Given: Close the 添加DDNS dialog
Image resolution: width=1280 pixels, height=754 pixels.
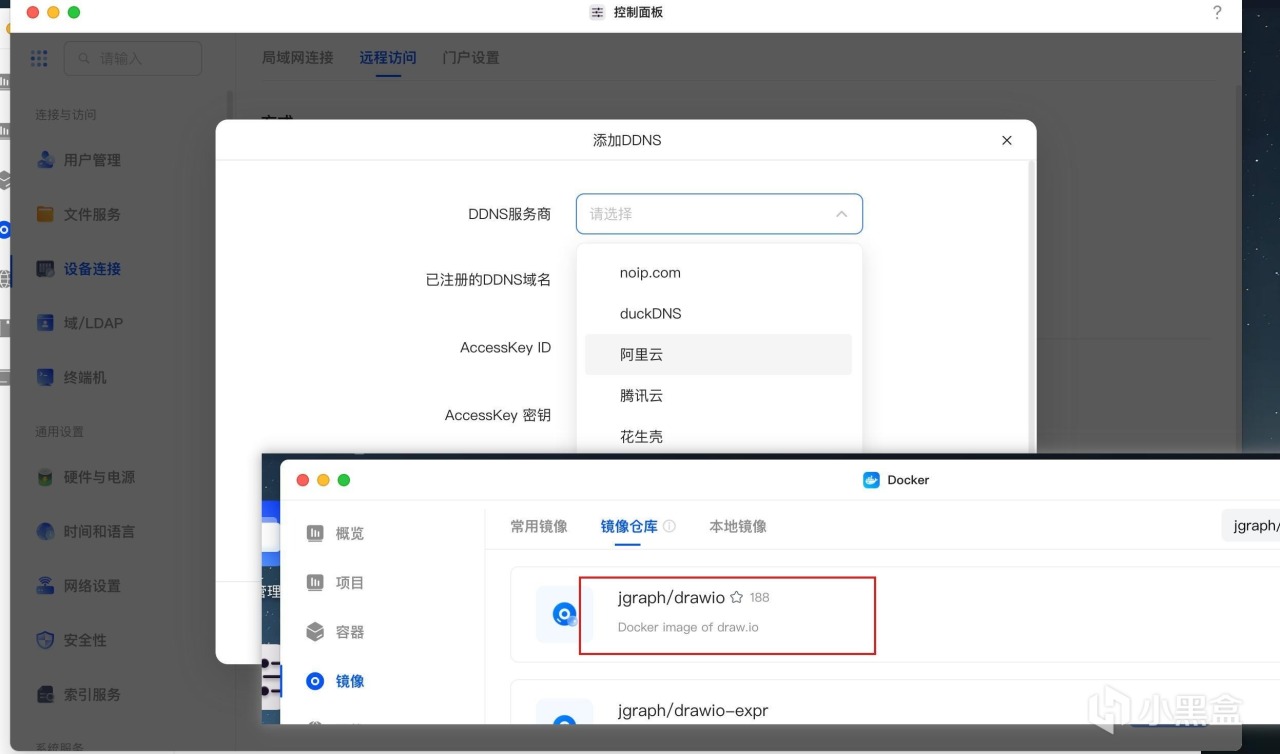Looking at the screenshot, I should click(1007, 141).
